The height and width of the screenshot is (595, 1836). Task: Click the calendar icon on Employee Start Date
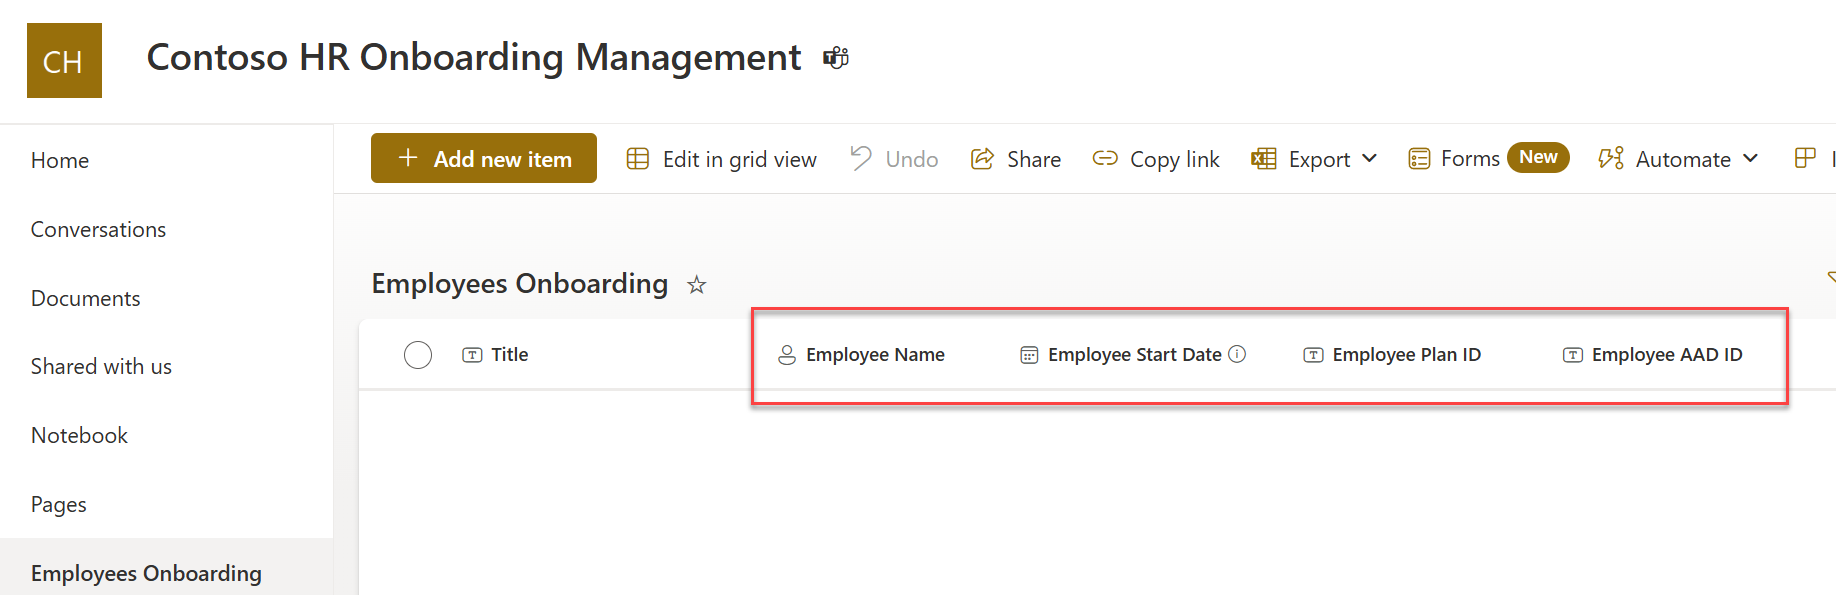click(1029, 355)
